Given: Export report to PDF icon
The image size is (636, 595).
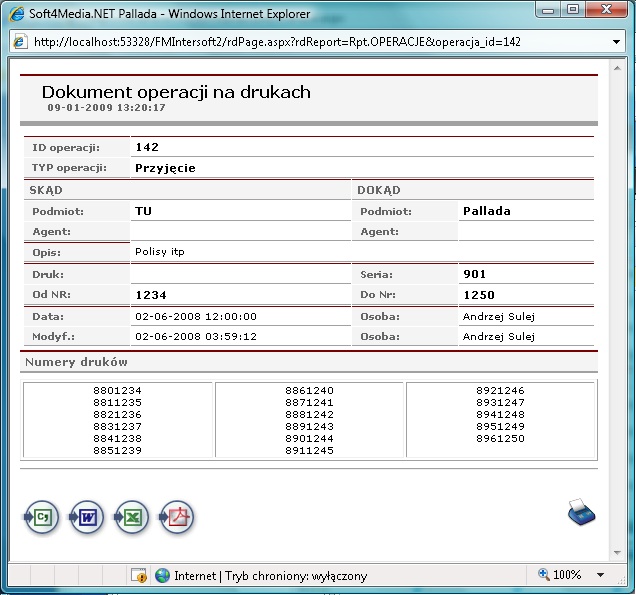Looking at the screenshot, I should tap(177, 517).
